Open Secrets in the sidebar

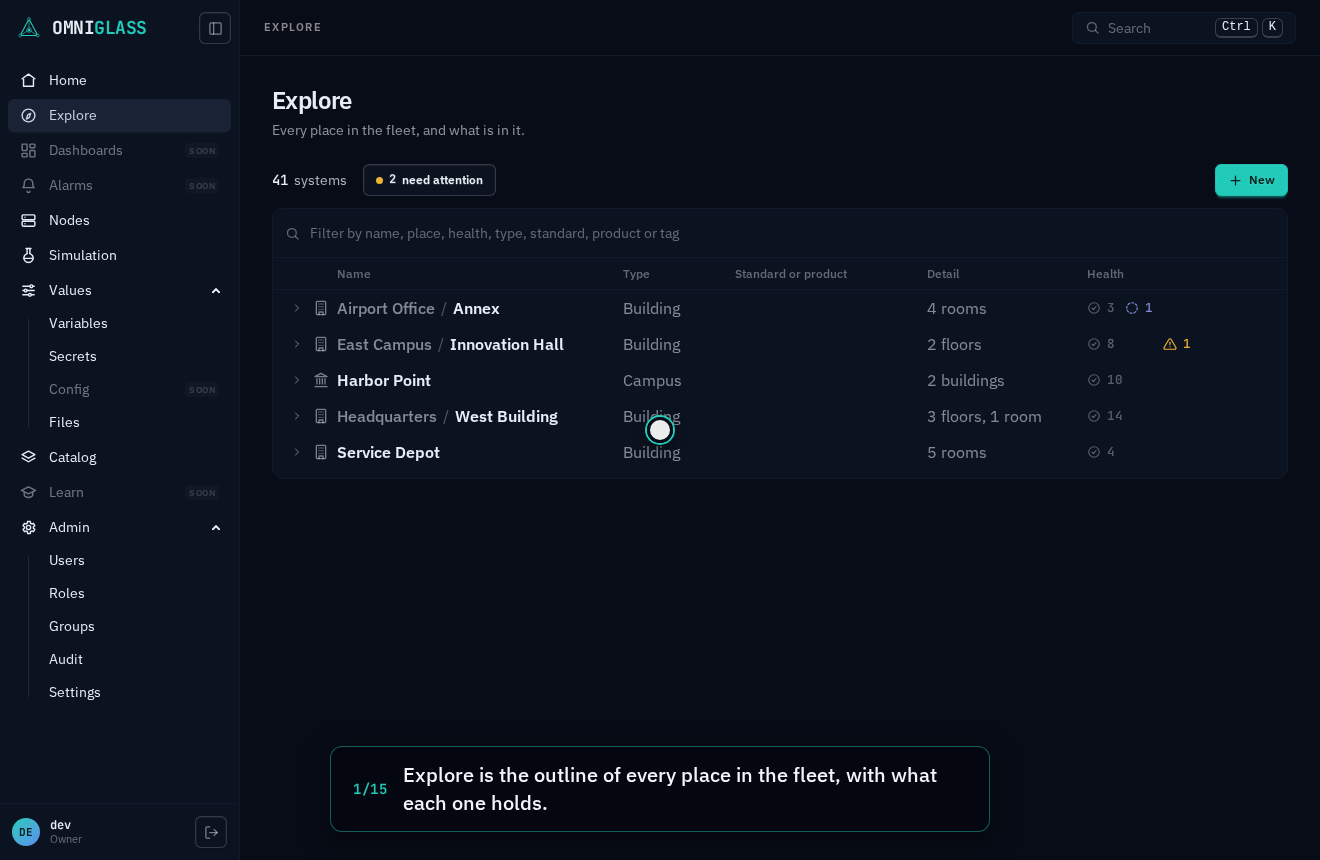pyautogui.click(x=73, y=356)
